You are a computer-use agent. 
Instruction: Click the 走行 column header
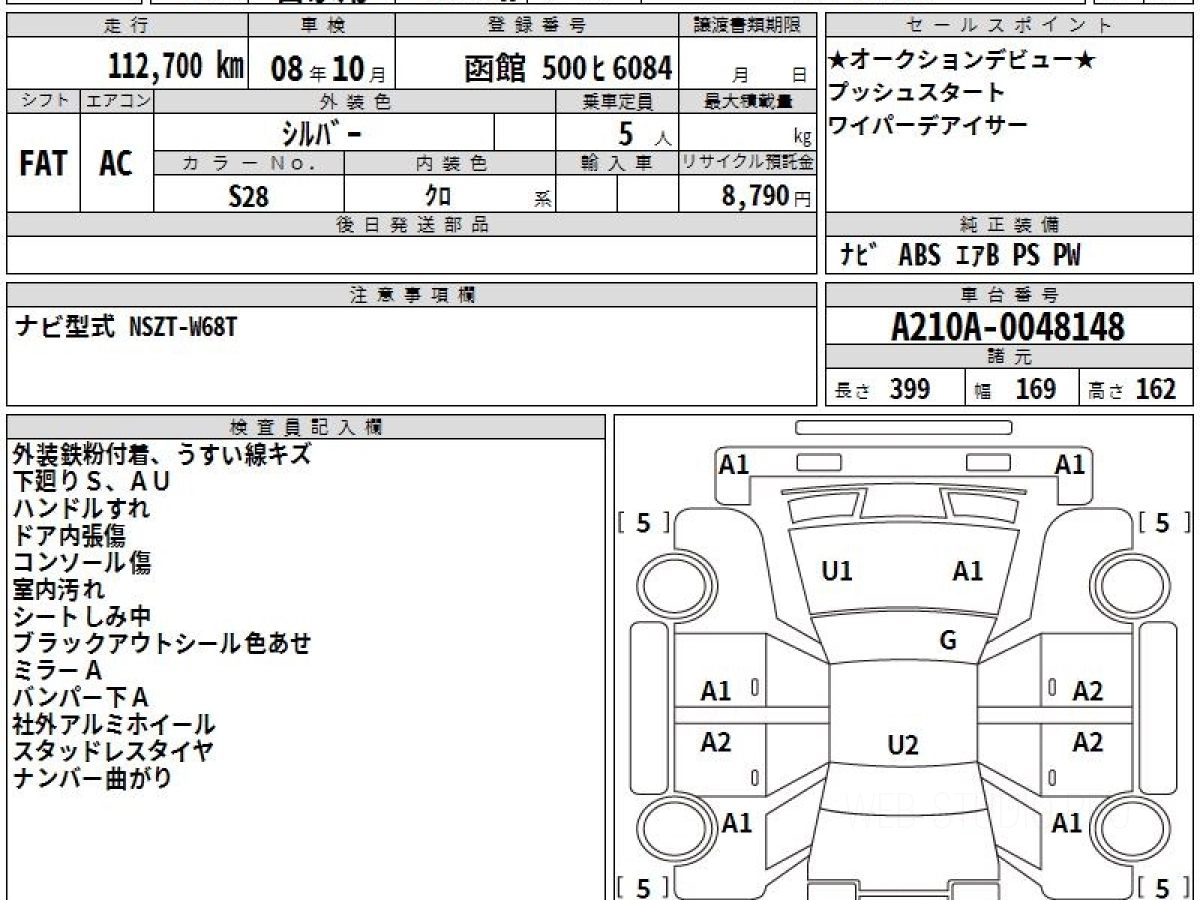tap(125, 26)
